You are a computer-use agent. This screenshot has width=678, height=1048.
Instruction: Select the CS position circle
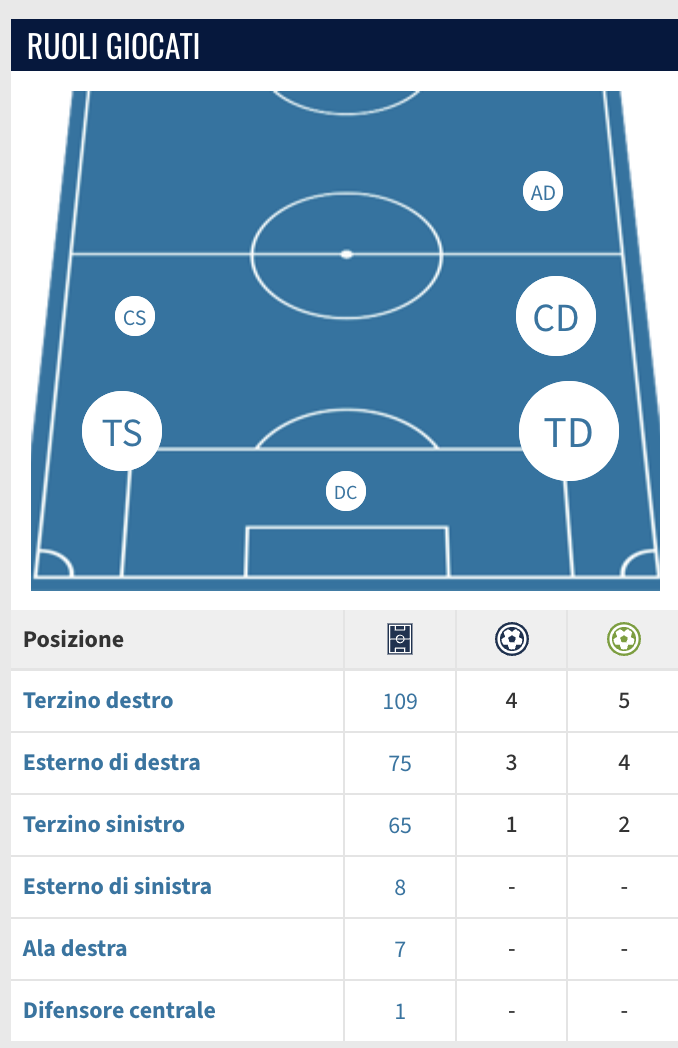134,317
